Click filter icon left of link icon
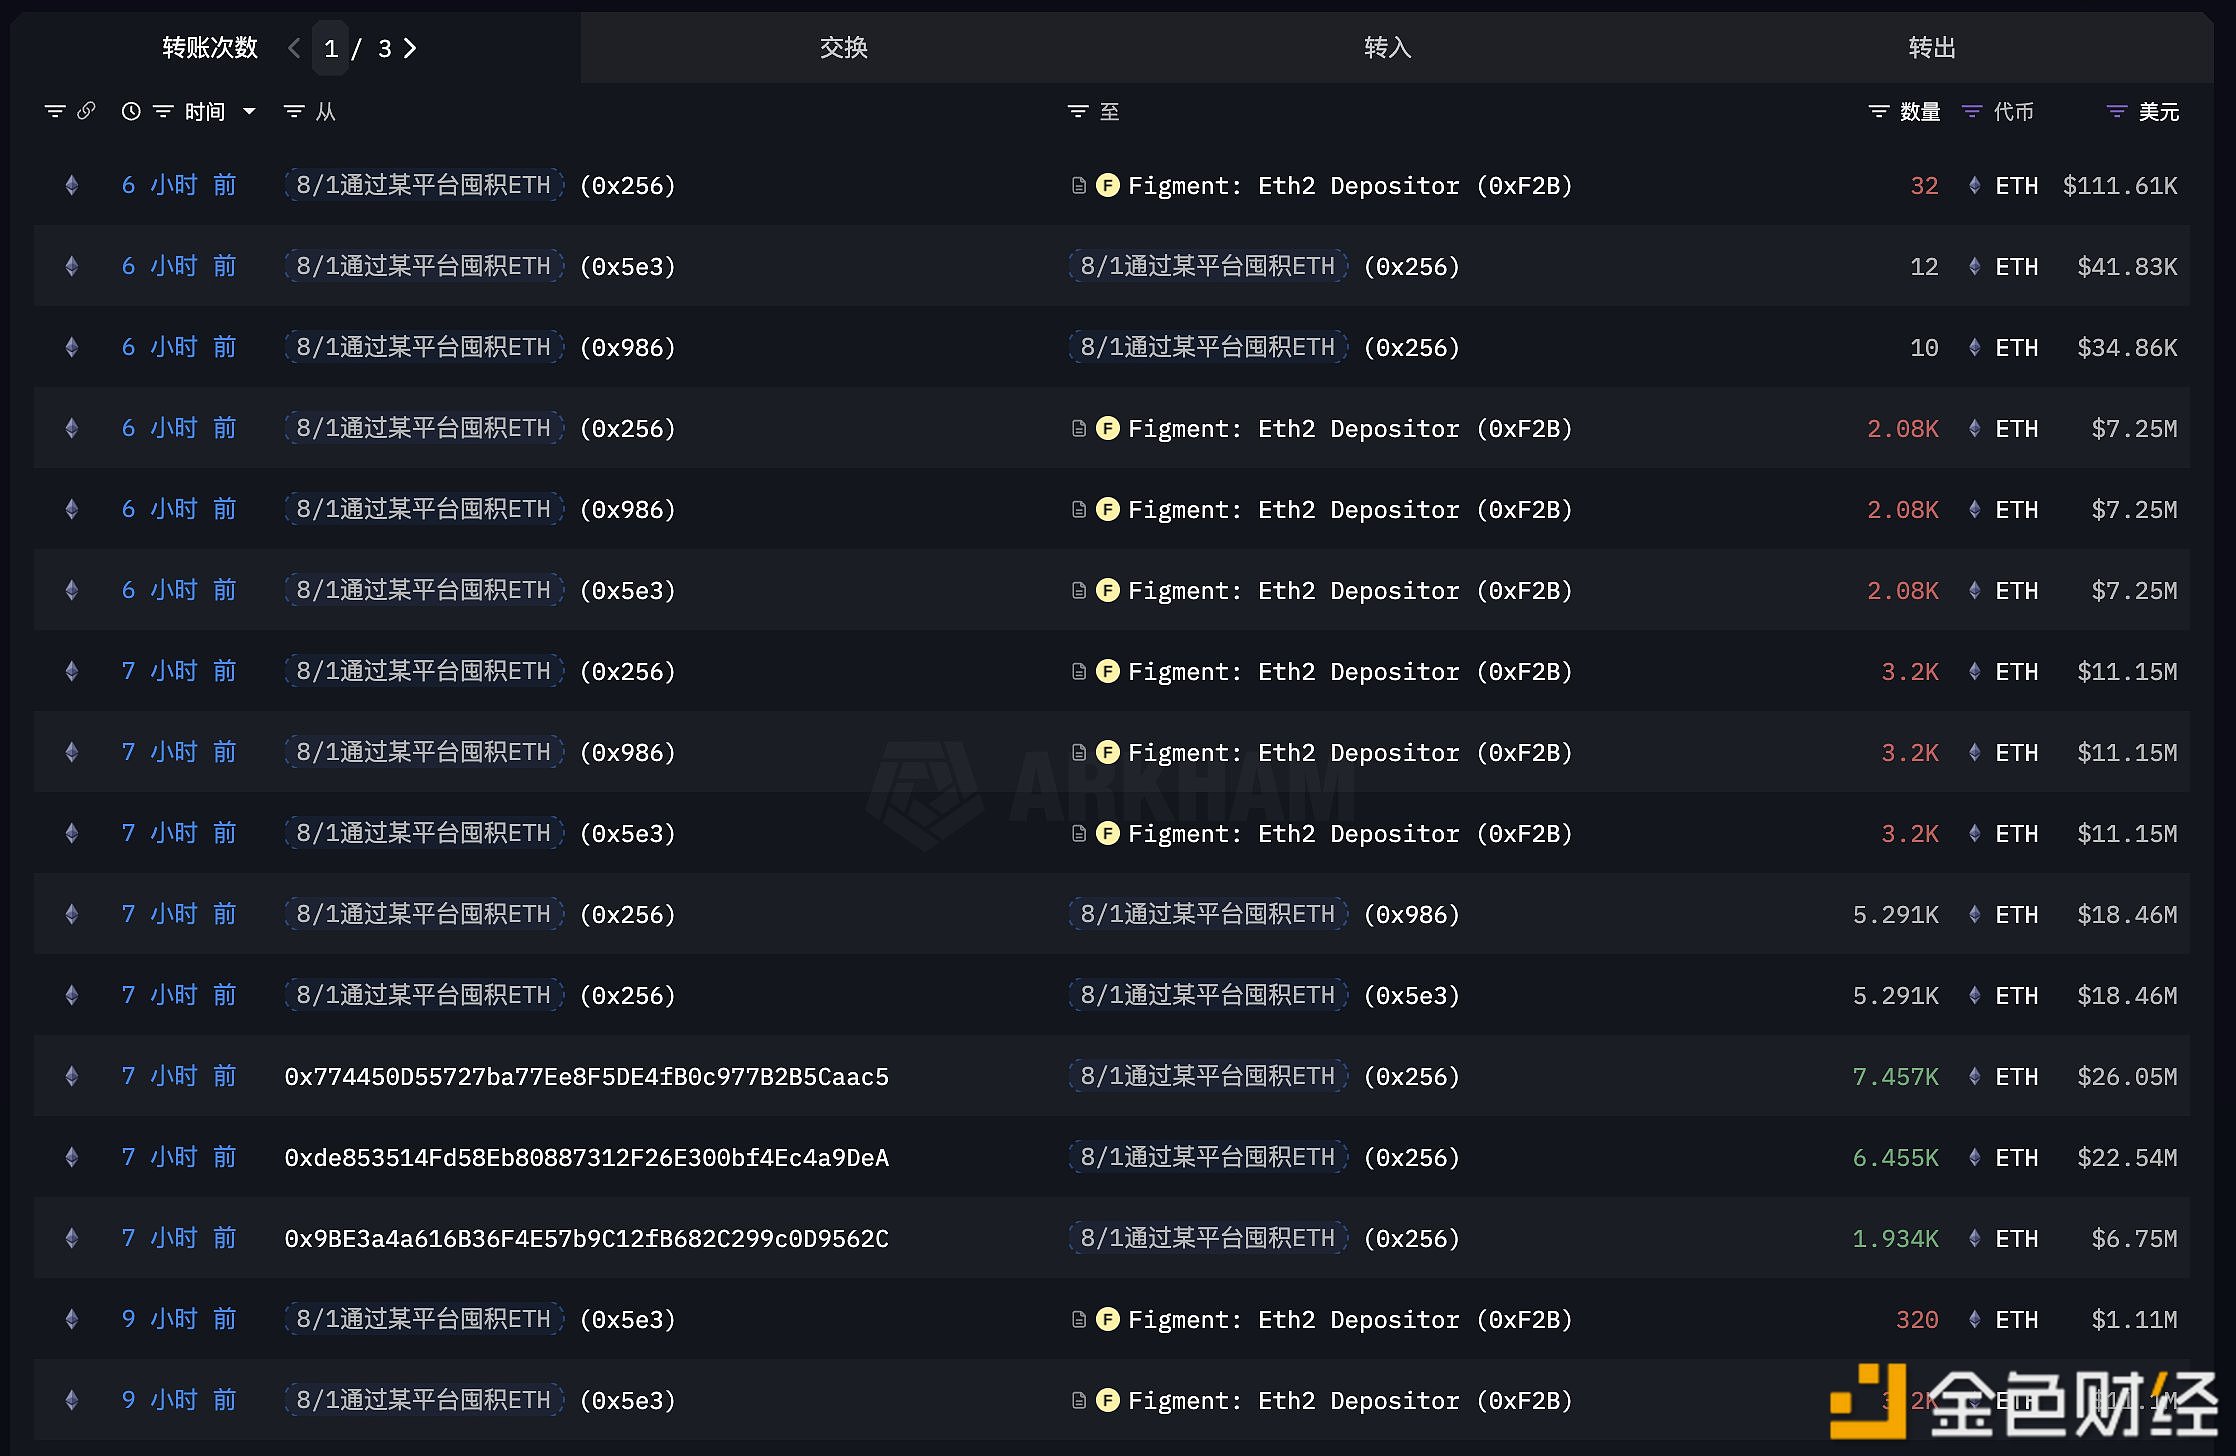 (x=55, y=111)
